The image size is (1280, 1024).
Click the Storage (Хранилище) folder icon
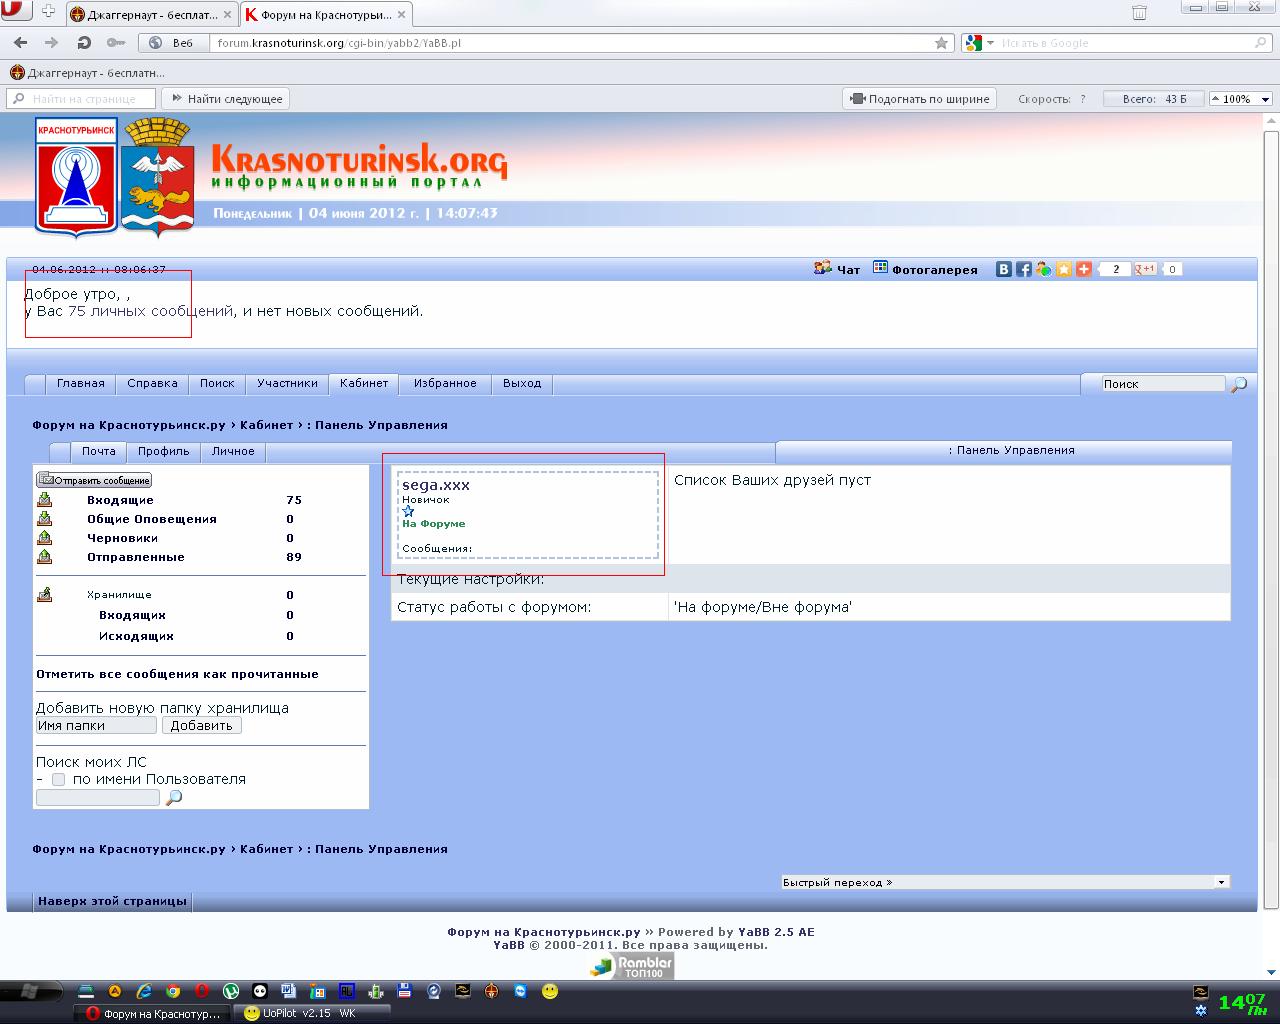click(45, 595)
